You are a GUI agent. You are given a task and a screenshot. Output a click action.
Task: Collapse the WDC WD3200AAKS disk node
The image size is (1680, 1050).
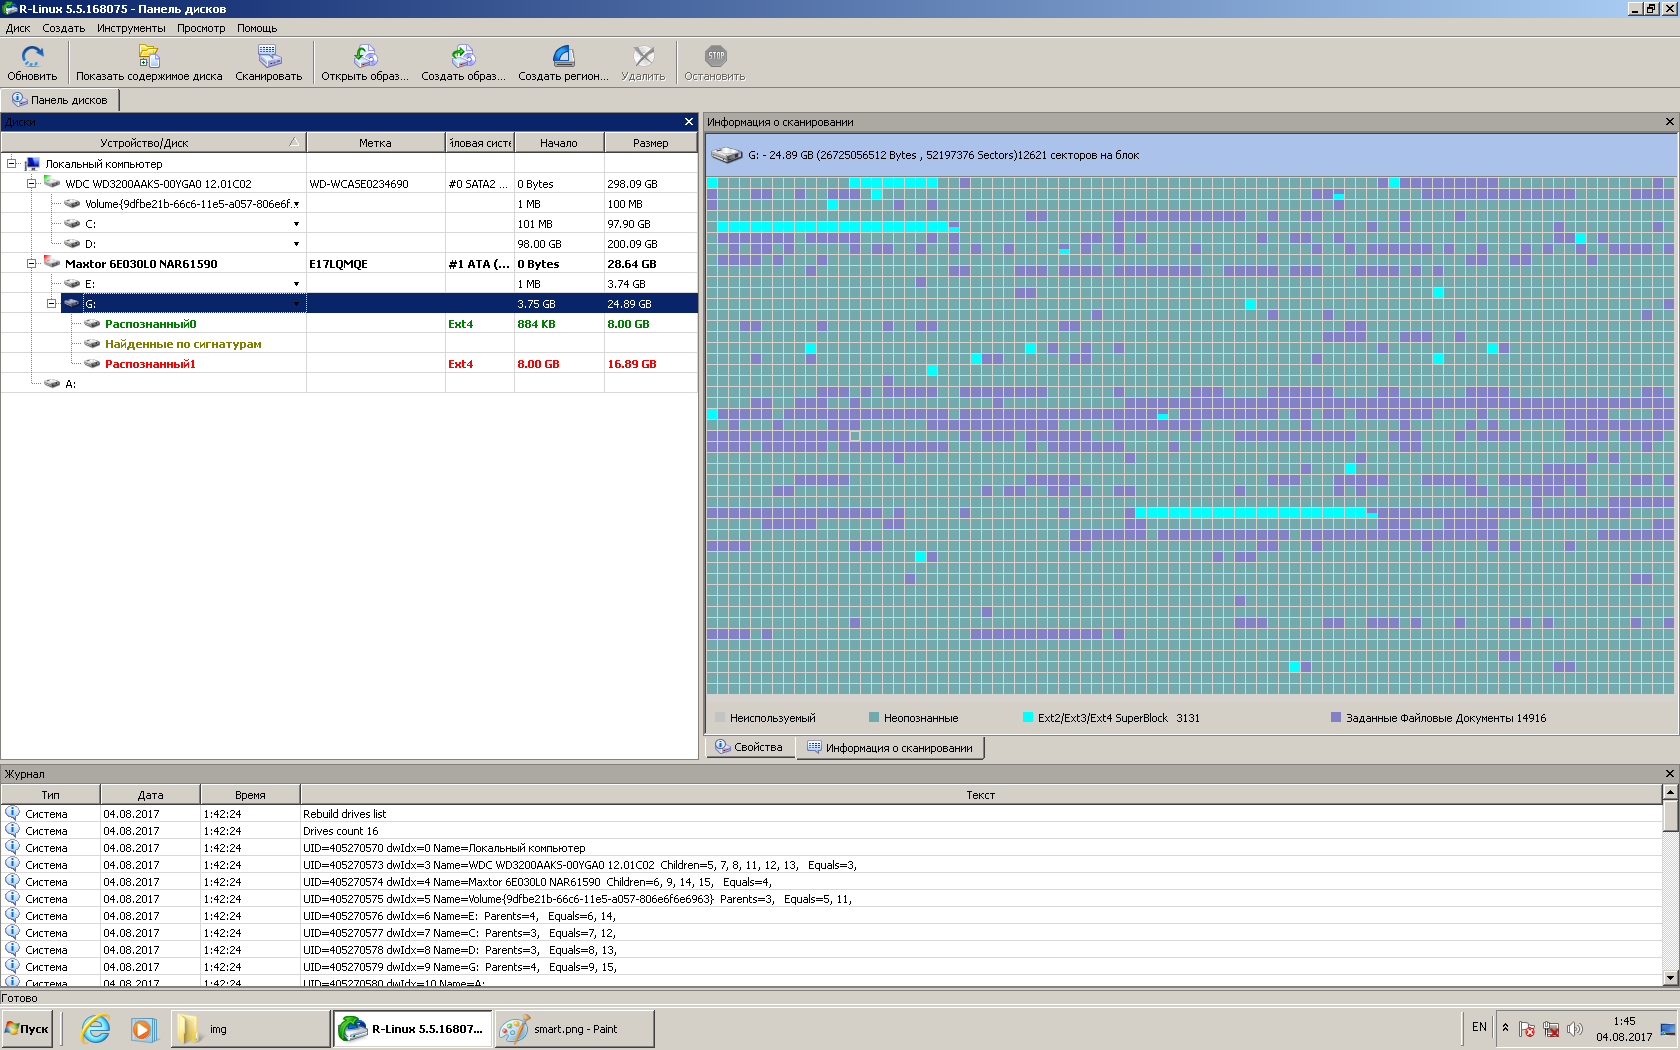tap(31, 184)
